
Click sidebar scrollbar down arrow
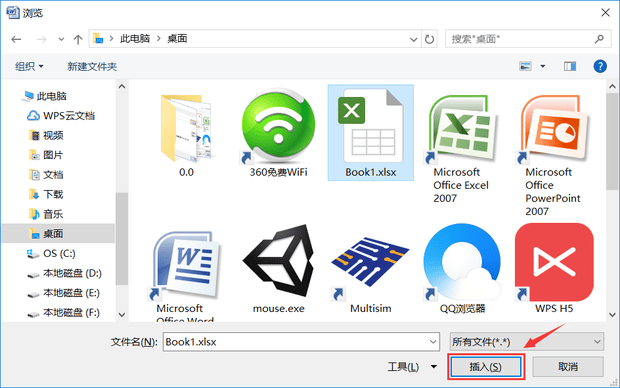point(122,315)
